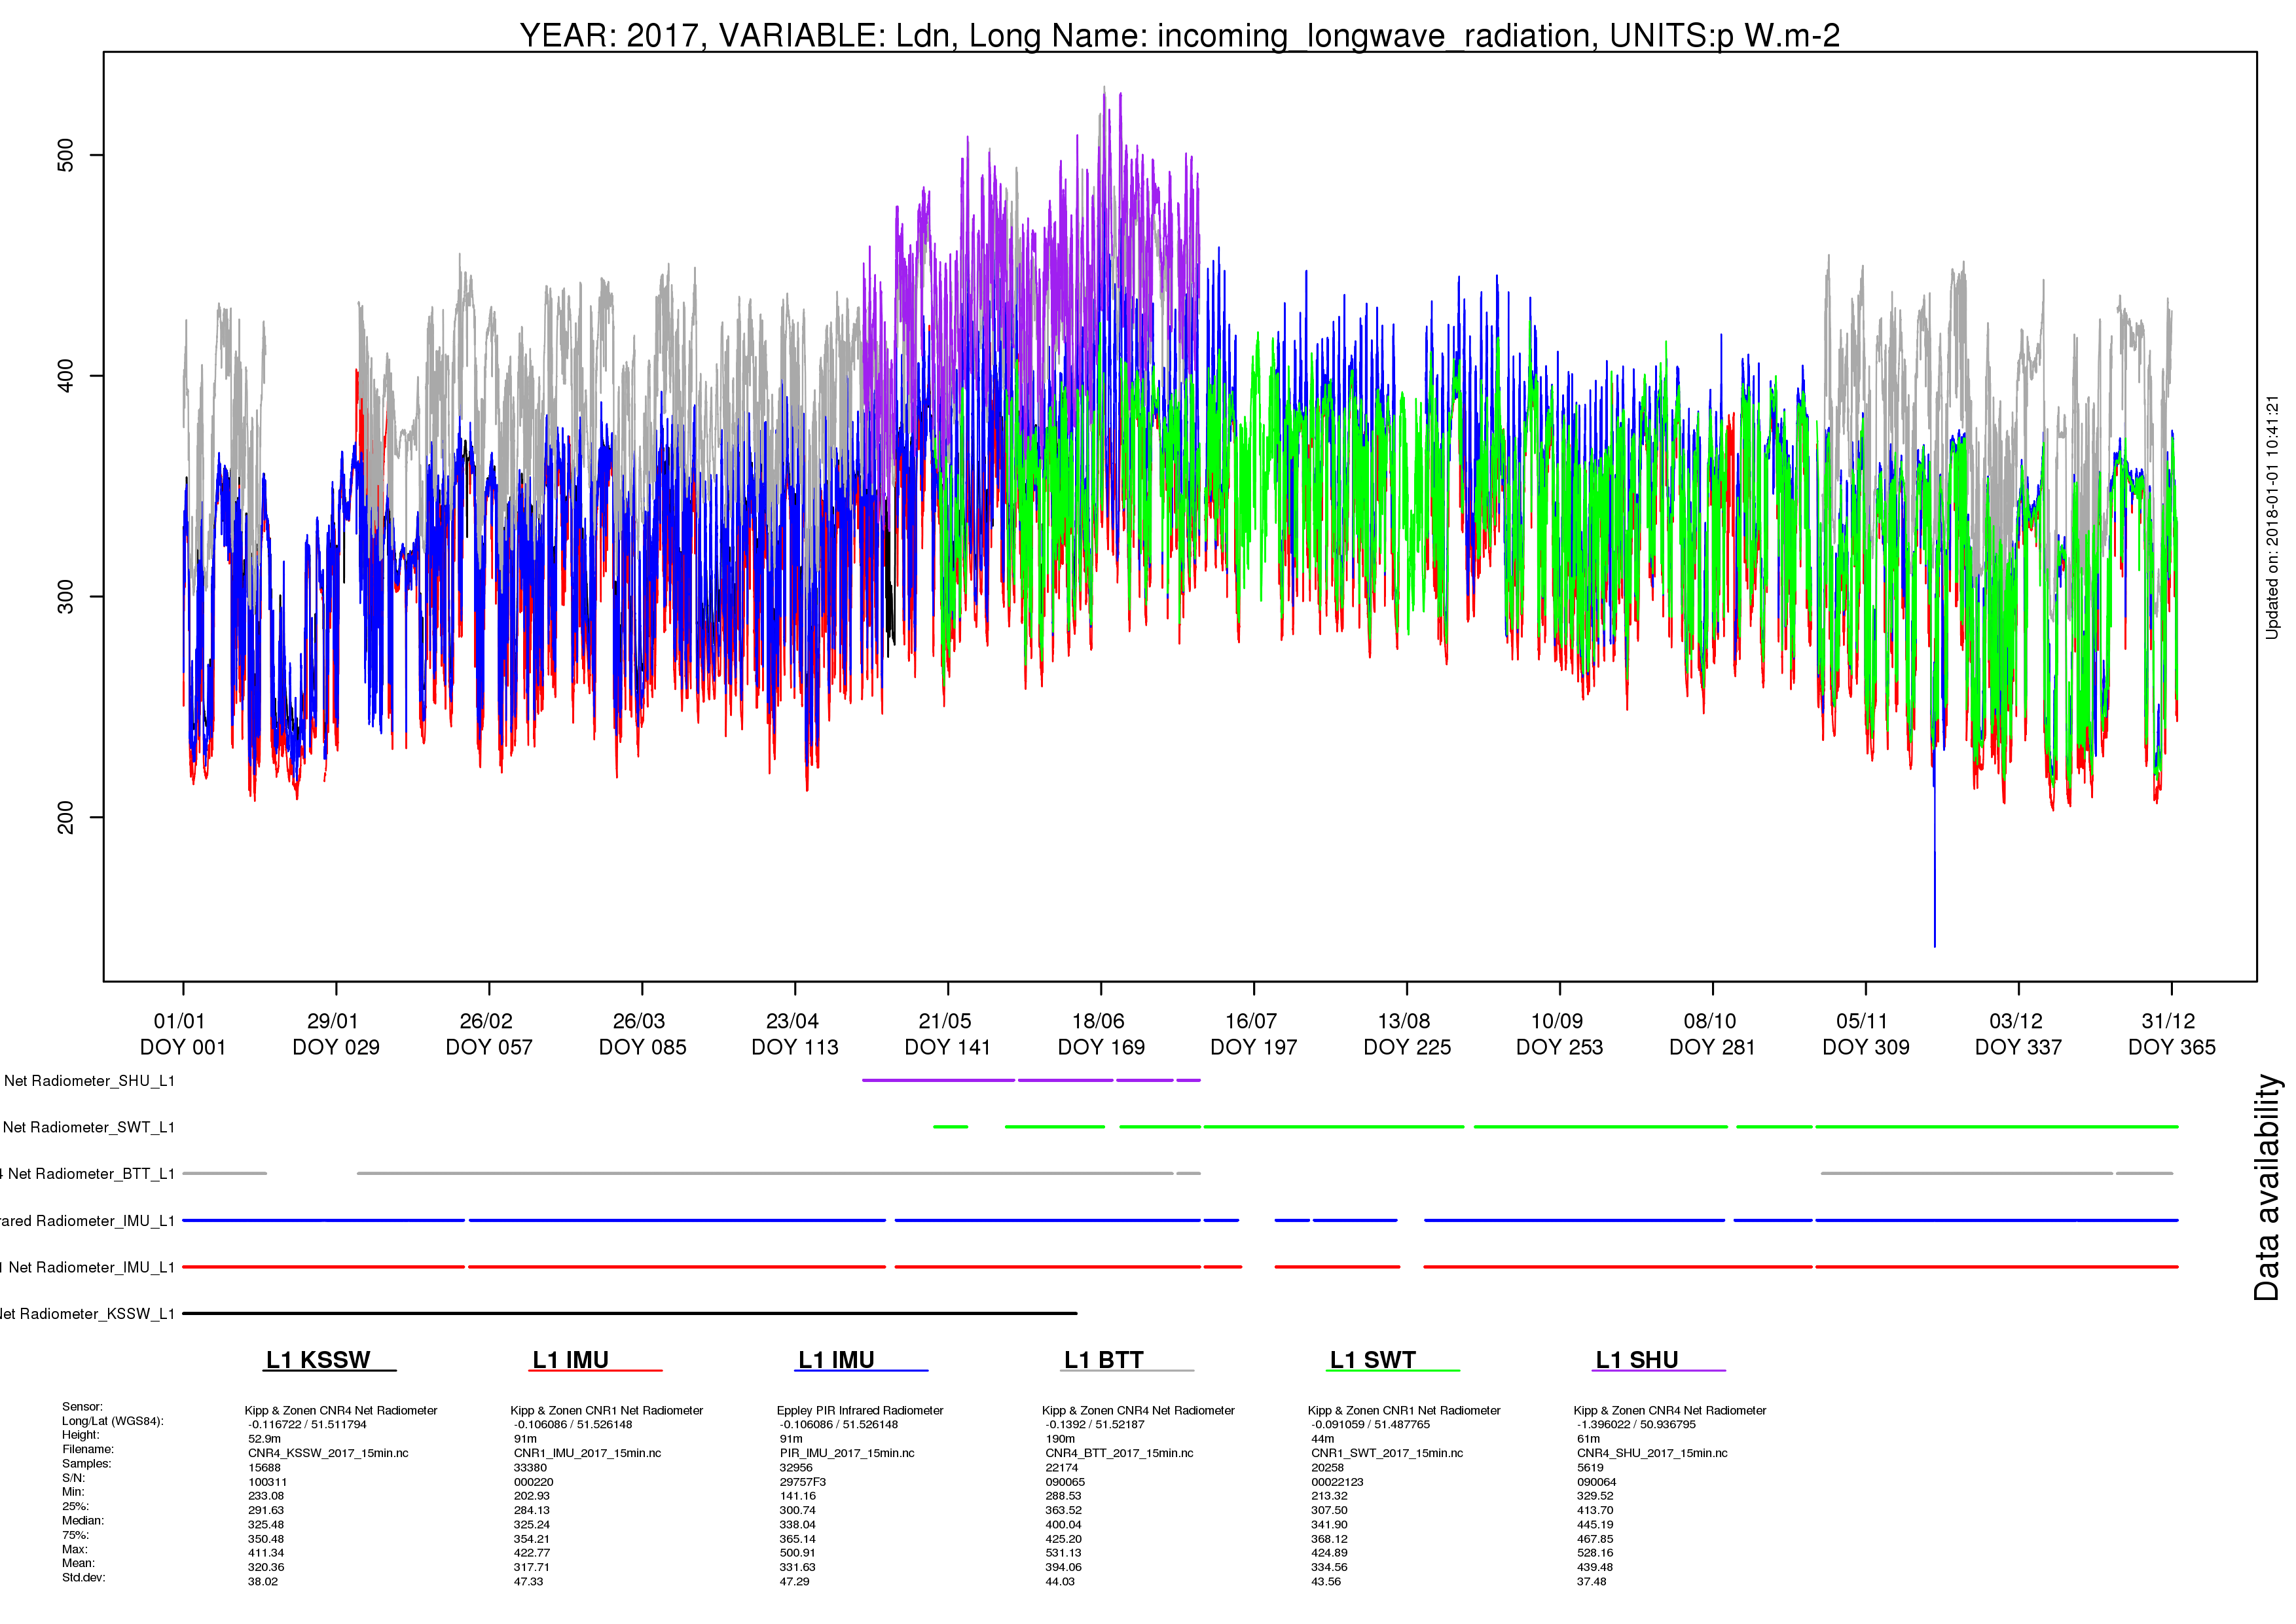This screenshot has width=2296, height=1624.
Task: Click the blue line under the second L1 IMU heading
Action: [861, 1370]
